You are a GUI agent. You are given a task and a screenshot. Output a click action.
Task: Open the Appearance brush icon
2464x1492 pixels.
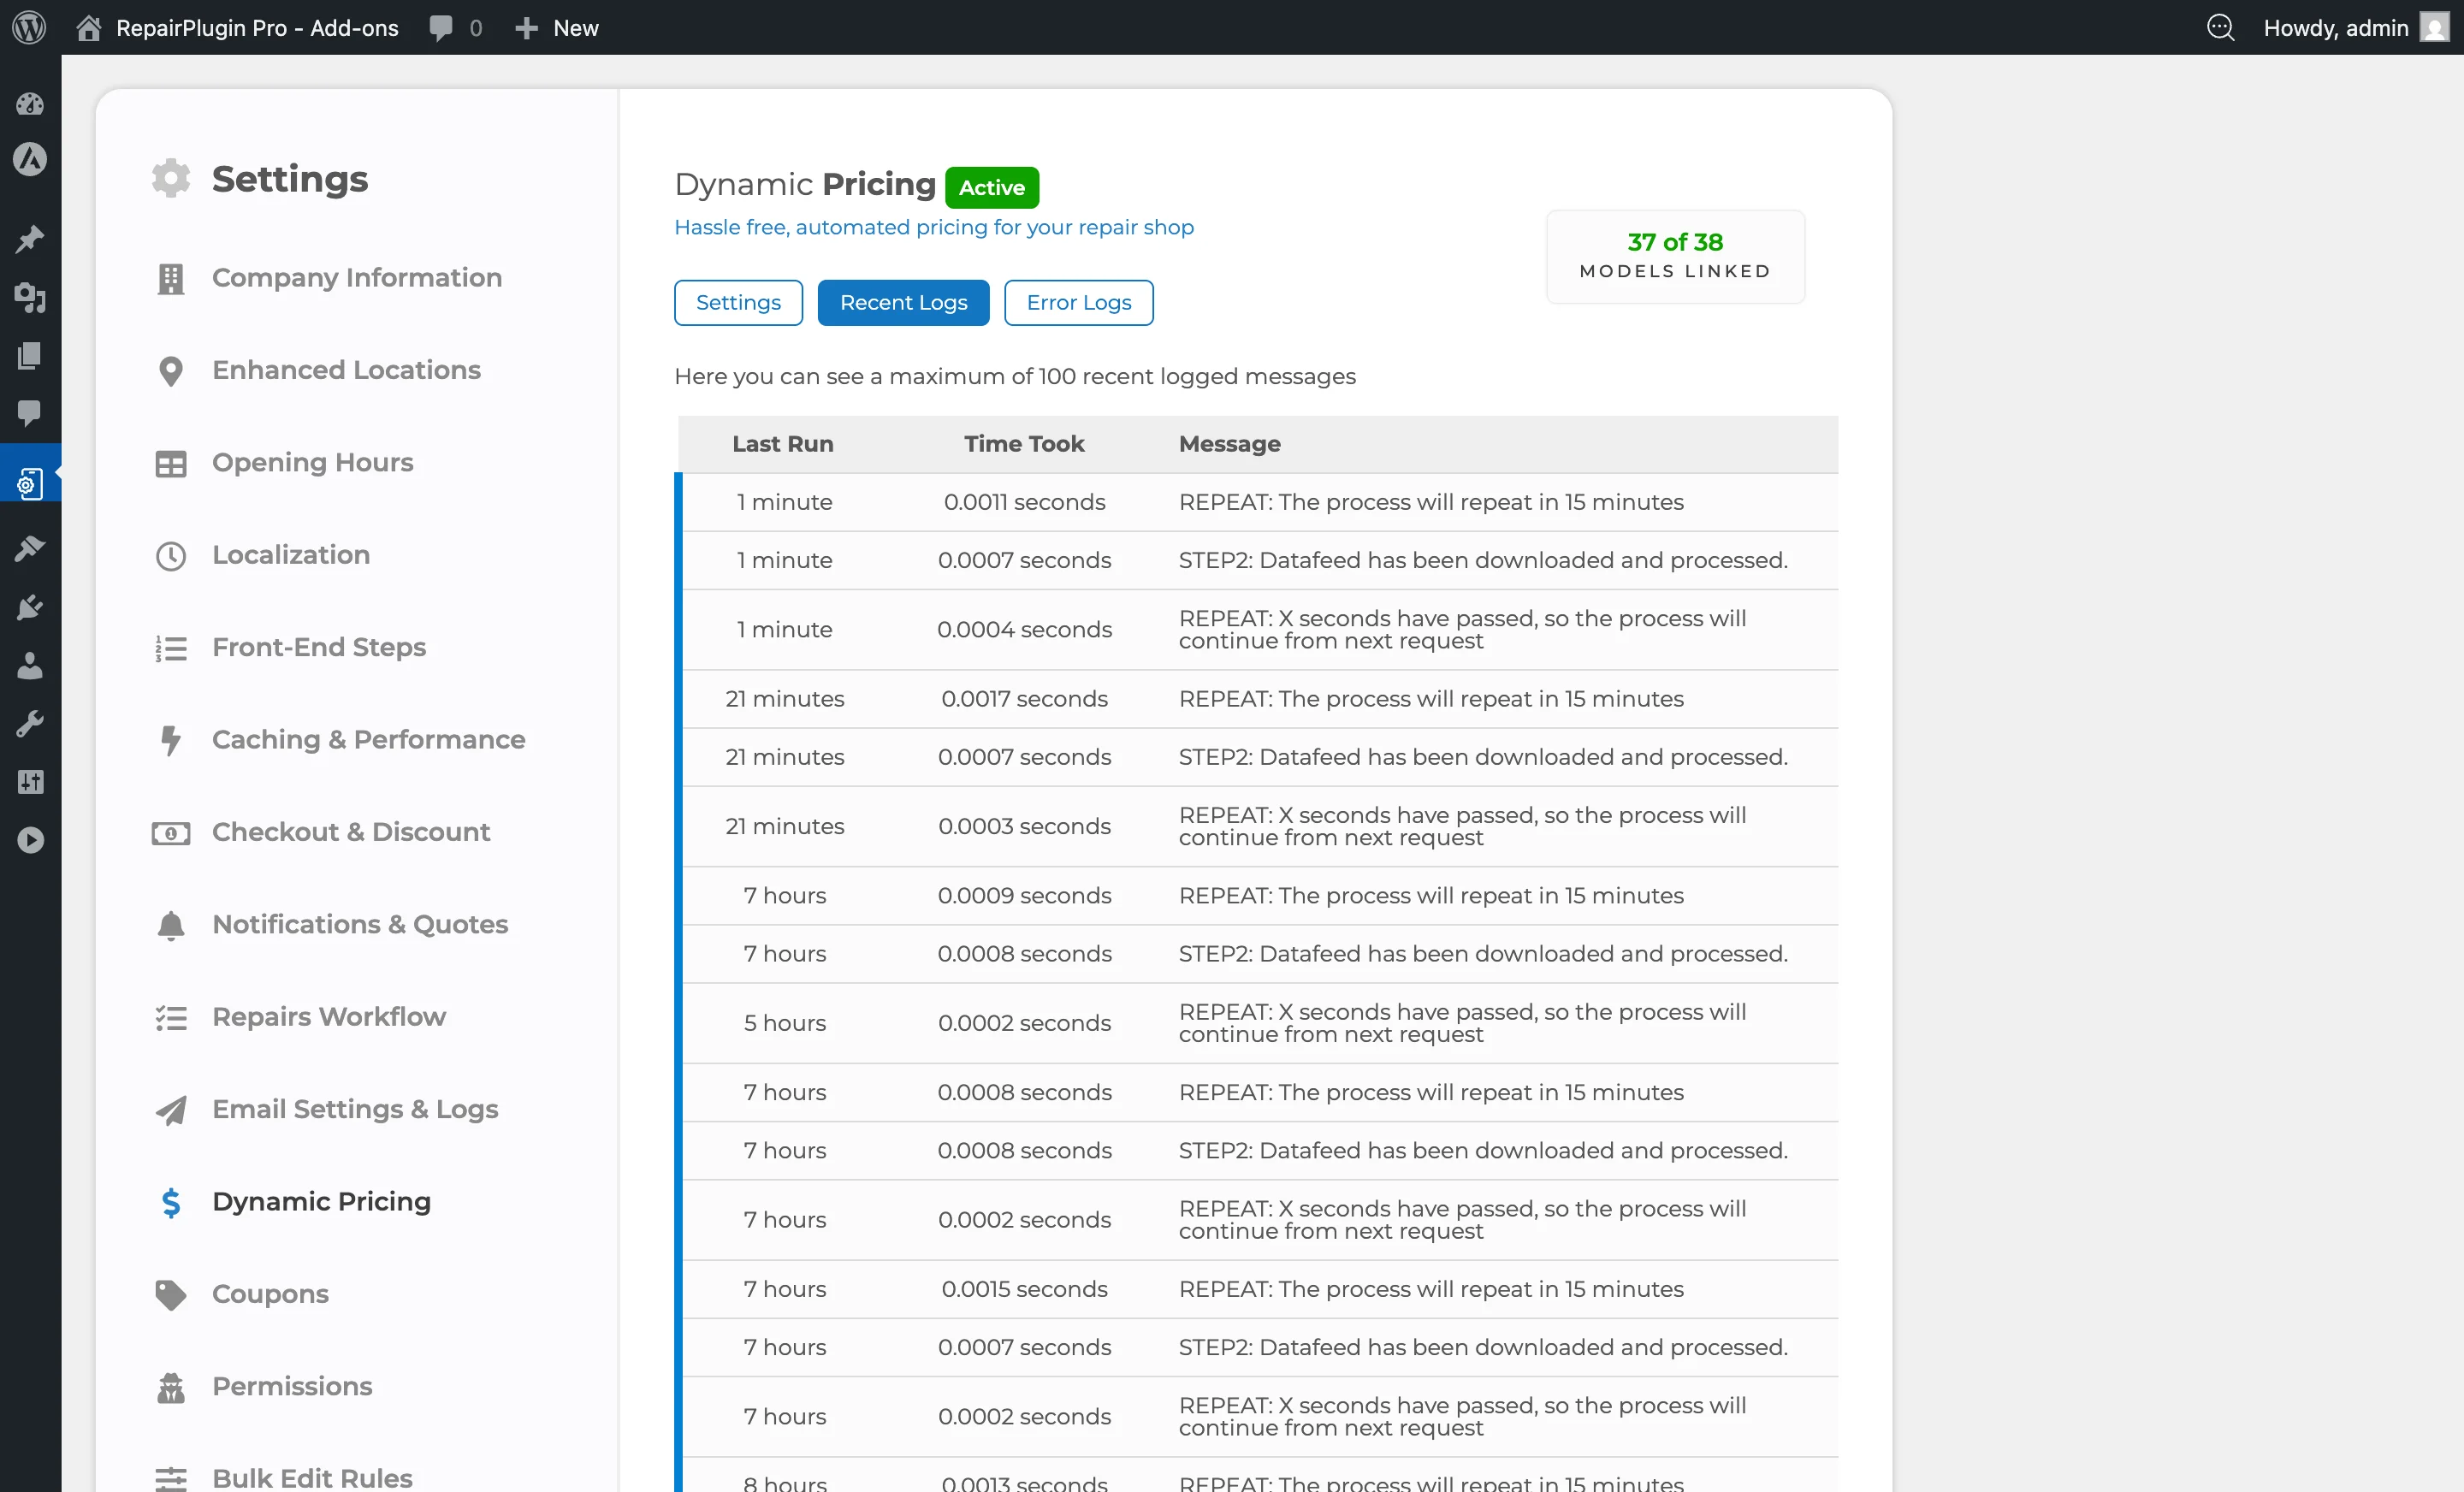(30, 548)
